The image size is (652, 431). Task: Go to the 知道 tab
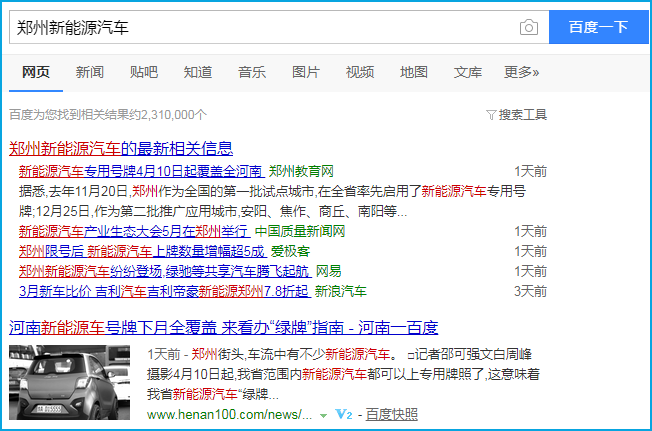click(x=198, y=72)
